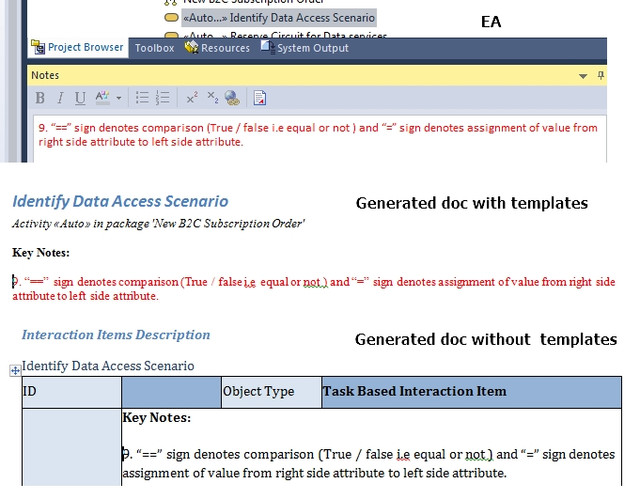640x498 pixels.
Task: Open the Toolbox tab
Action: click(x=154, y=48)
